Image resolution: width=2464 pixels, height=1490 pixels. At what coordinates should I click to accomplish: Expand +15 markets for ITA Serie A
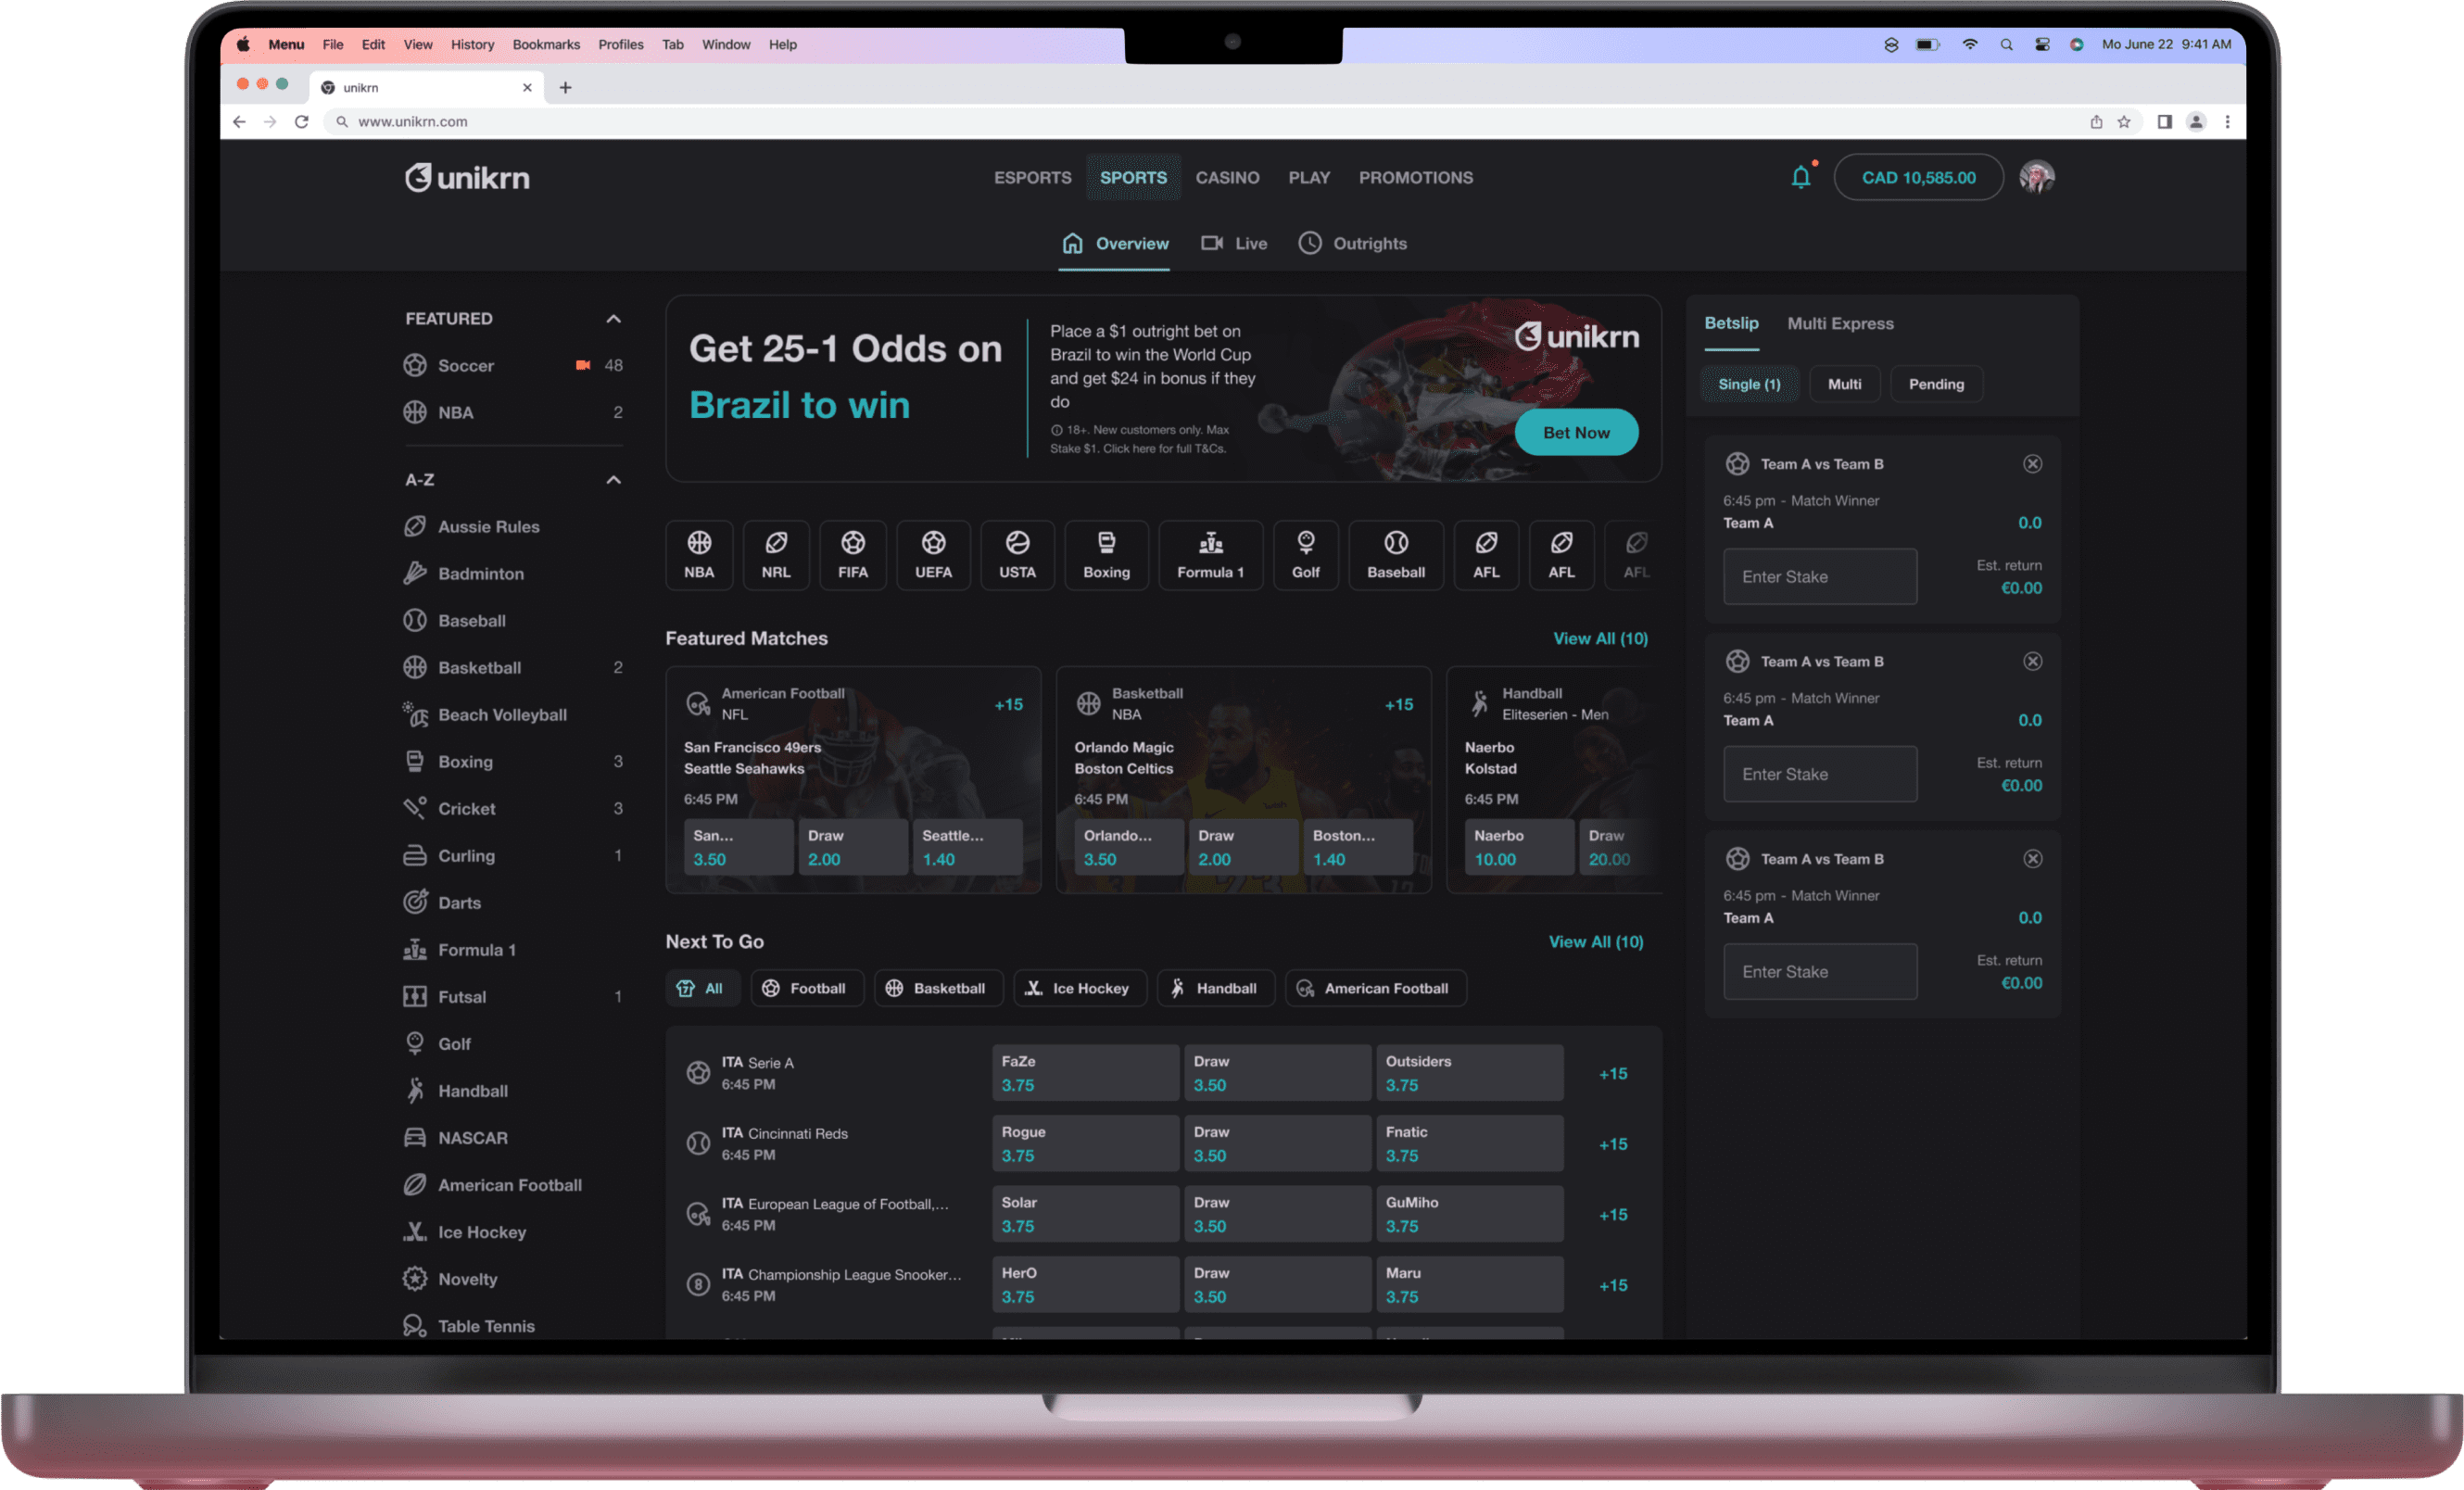coord(1612,1074)
